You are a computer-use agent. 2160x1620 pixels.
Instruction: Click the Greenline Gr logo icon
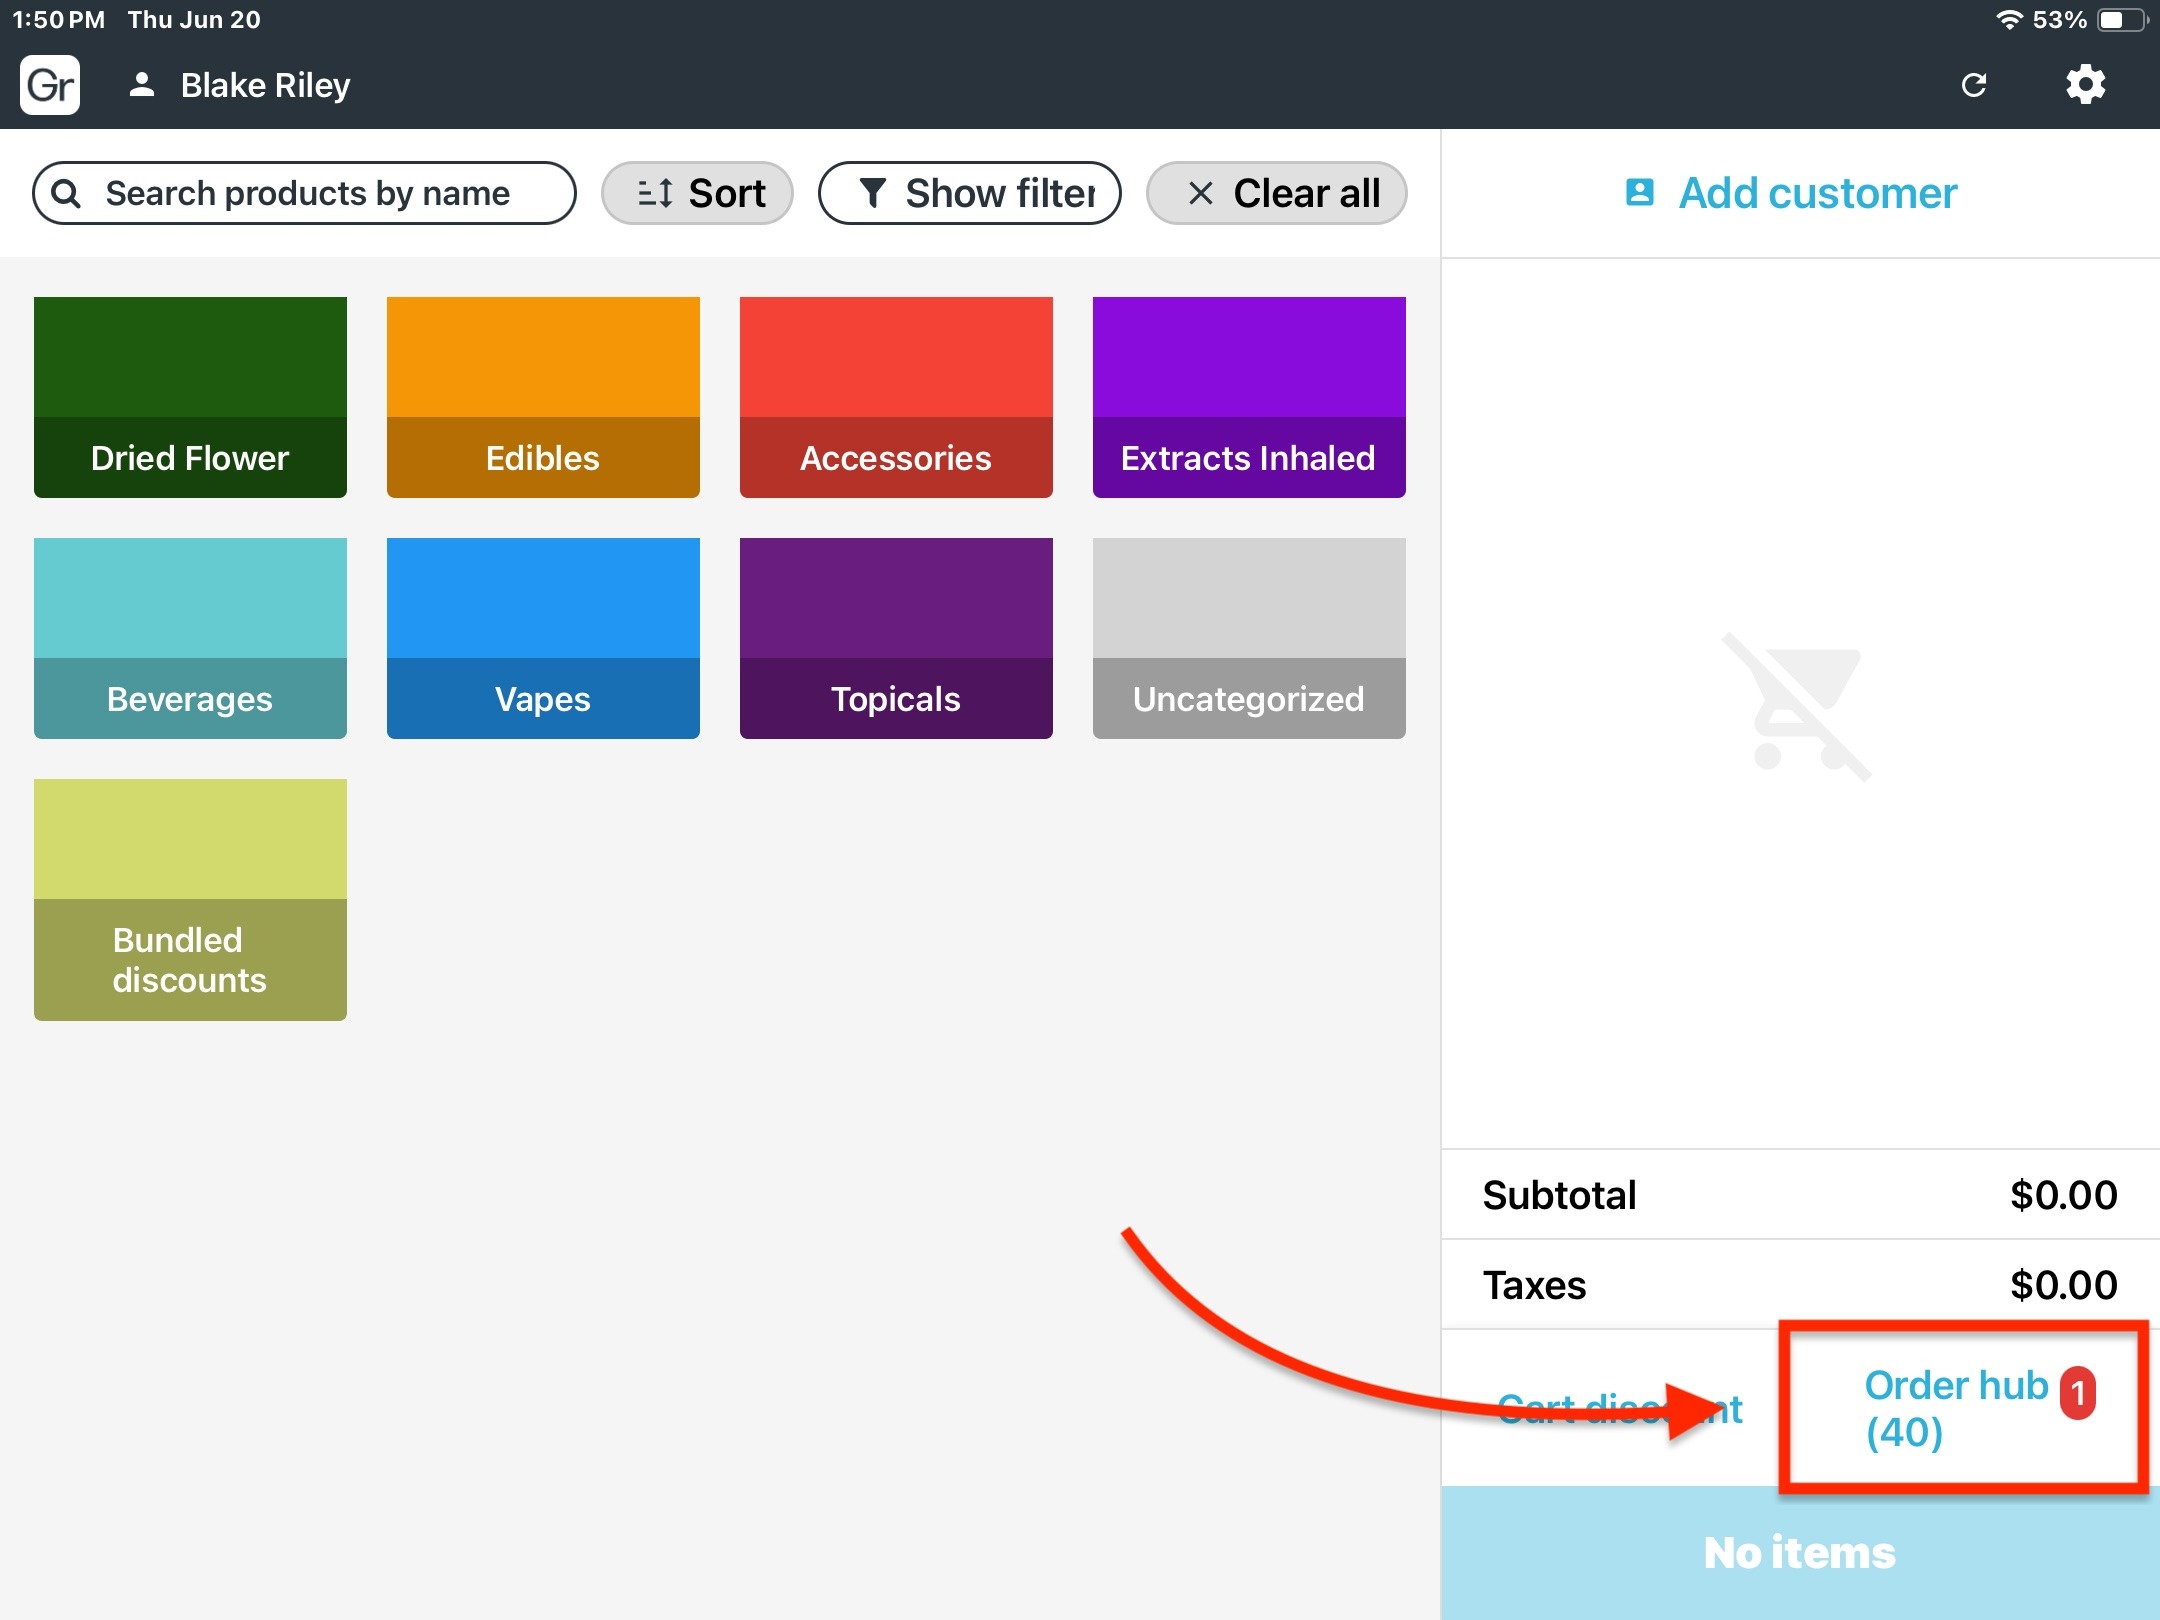tap(50, 85)
